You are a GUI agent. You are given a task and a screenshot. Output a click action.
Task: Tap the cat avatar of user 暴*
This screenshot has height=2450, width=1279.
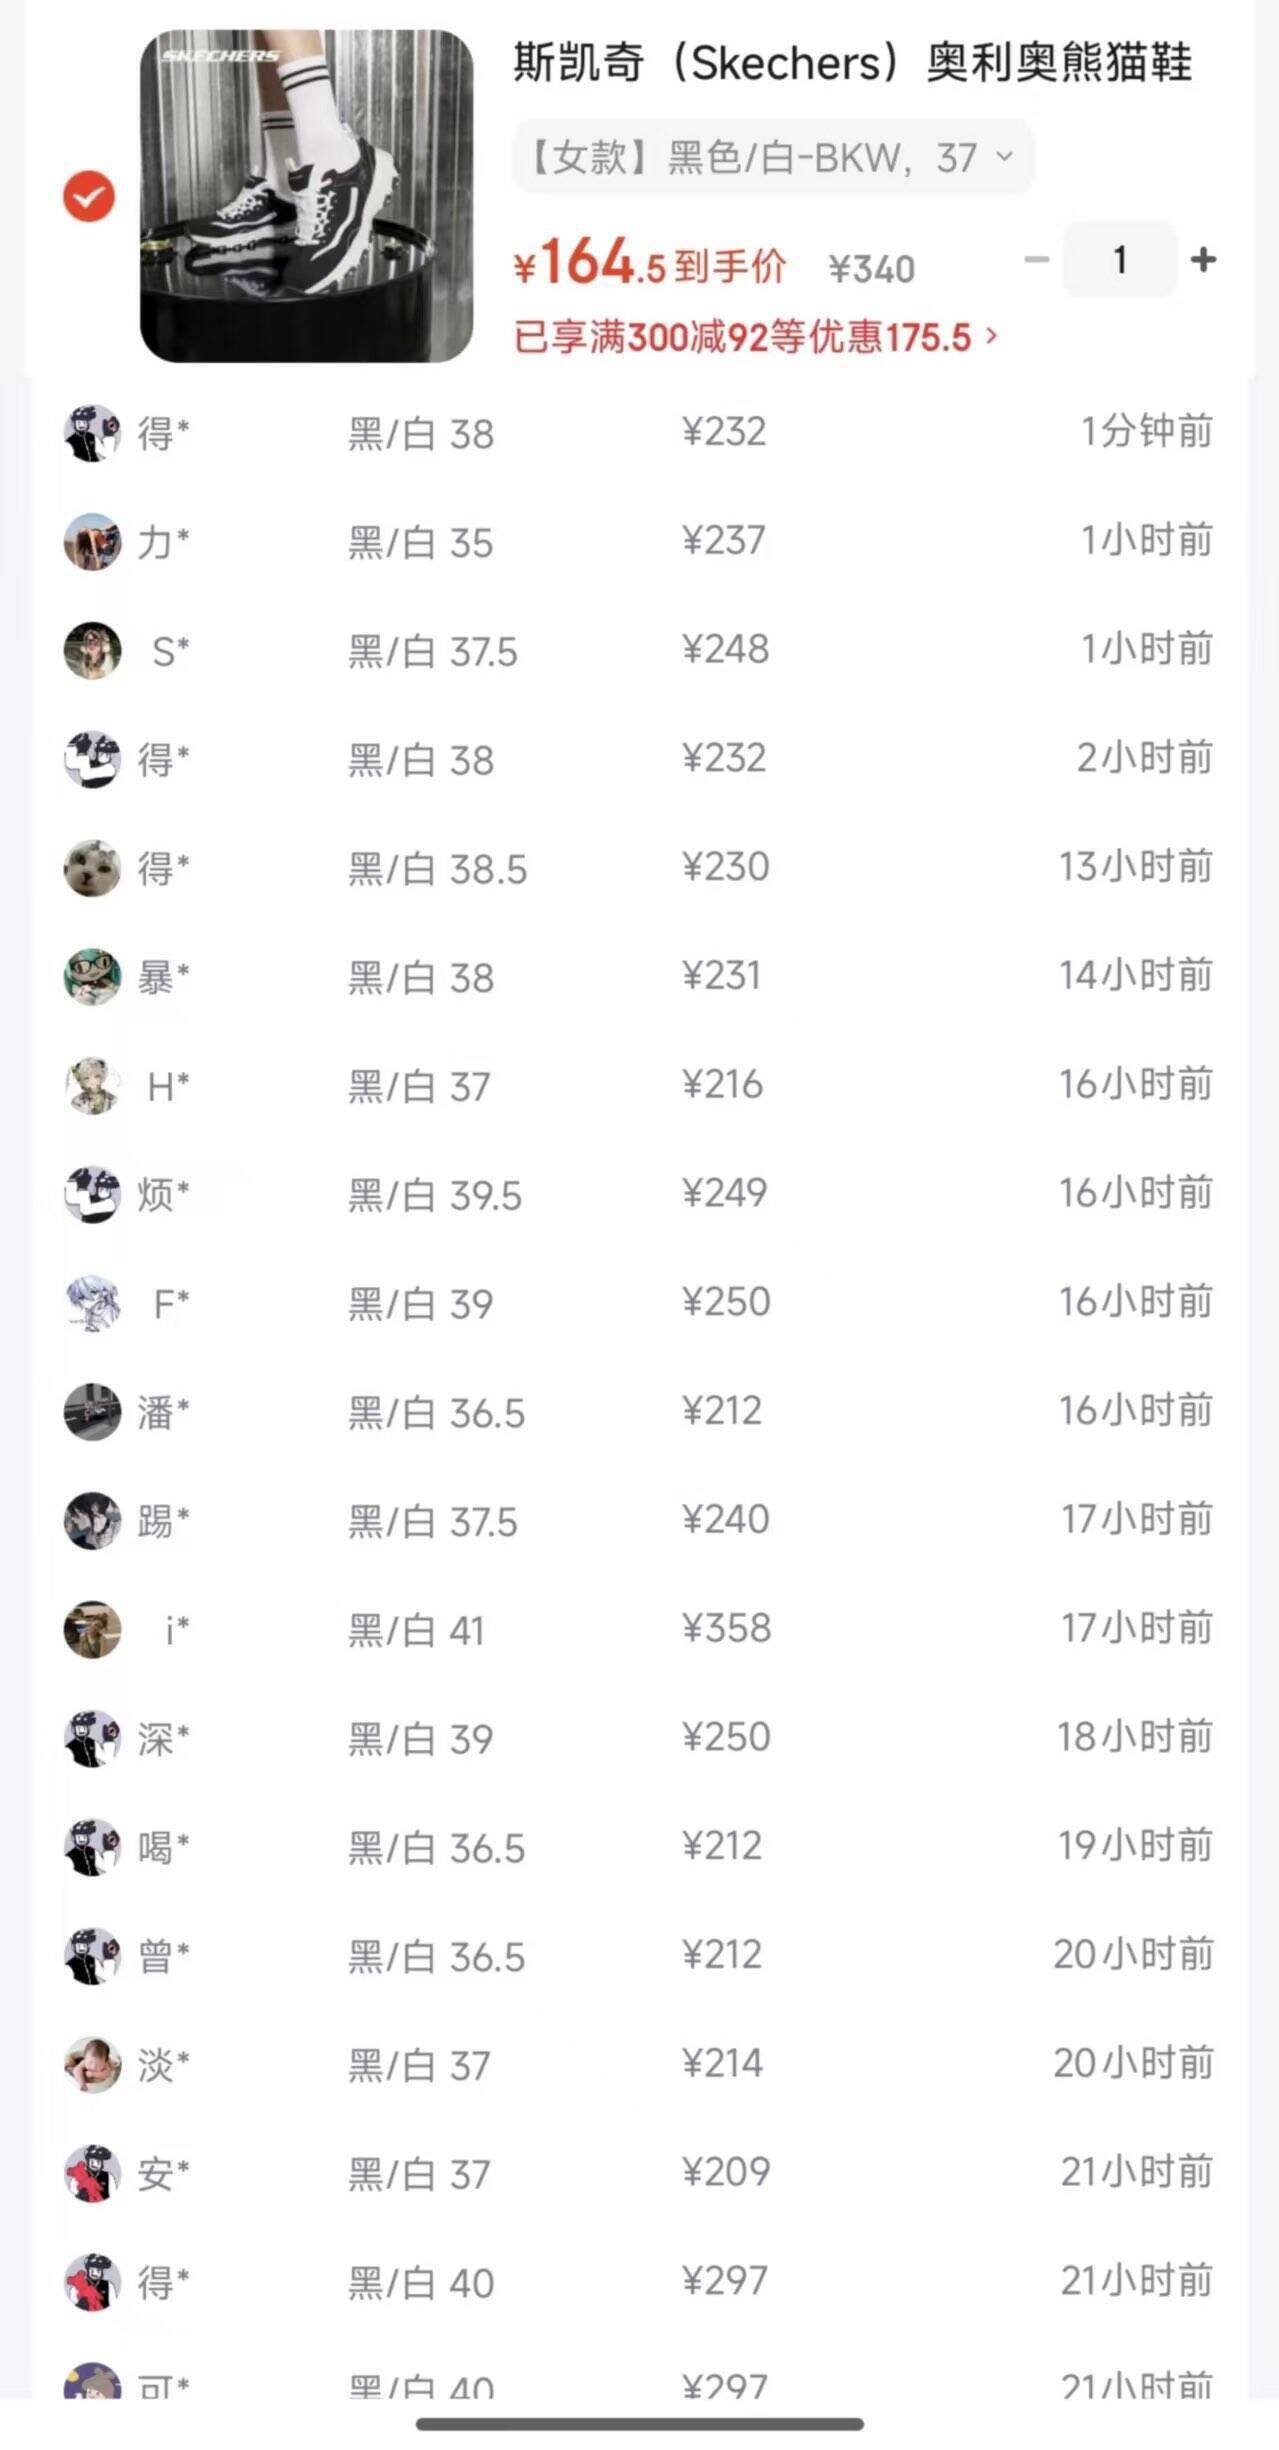point(92,977)
